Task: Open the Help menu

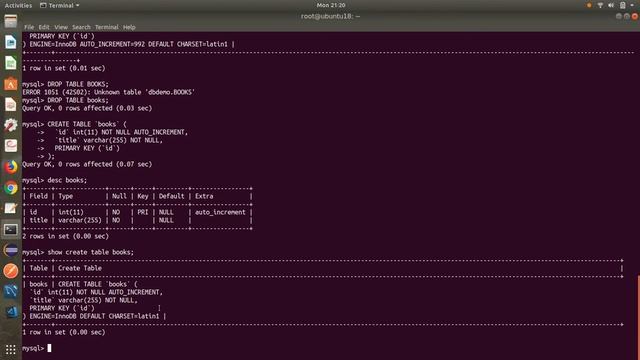Action: (129, 27)
